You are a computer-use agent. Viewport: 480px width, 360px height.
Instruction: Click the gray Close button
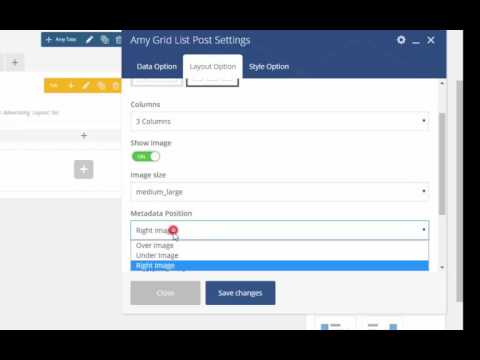[165, 293]
